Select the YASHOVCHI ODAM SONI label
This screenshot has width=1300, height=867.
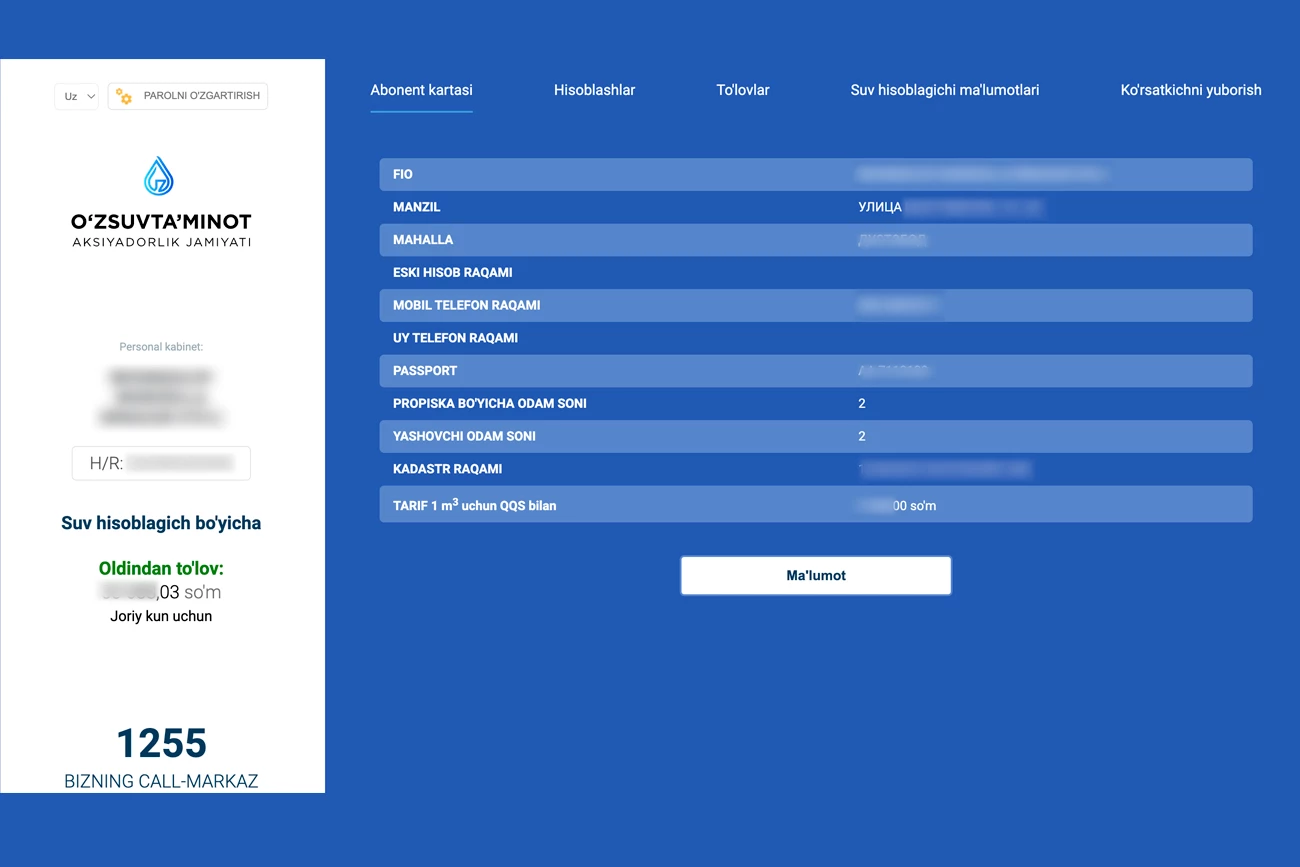[464, 436]
